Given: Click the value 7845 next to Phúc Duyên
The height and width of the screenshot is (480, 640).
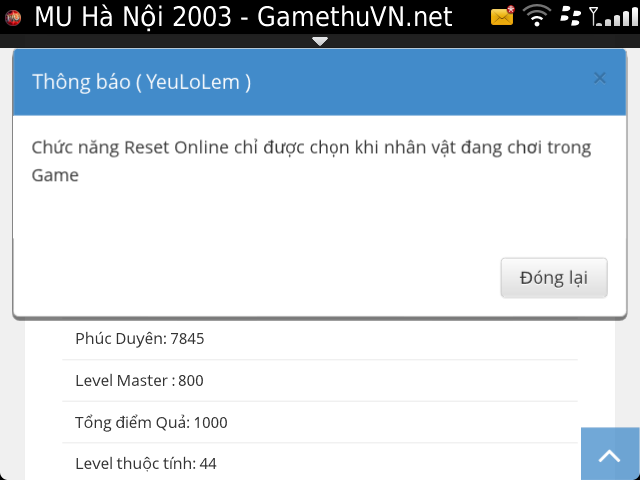Looking at the screenshot, I should 187,338.
